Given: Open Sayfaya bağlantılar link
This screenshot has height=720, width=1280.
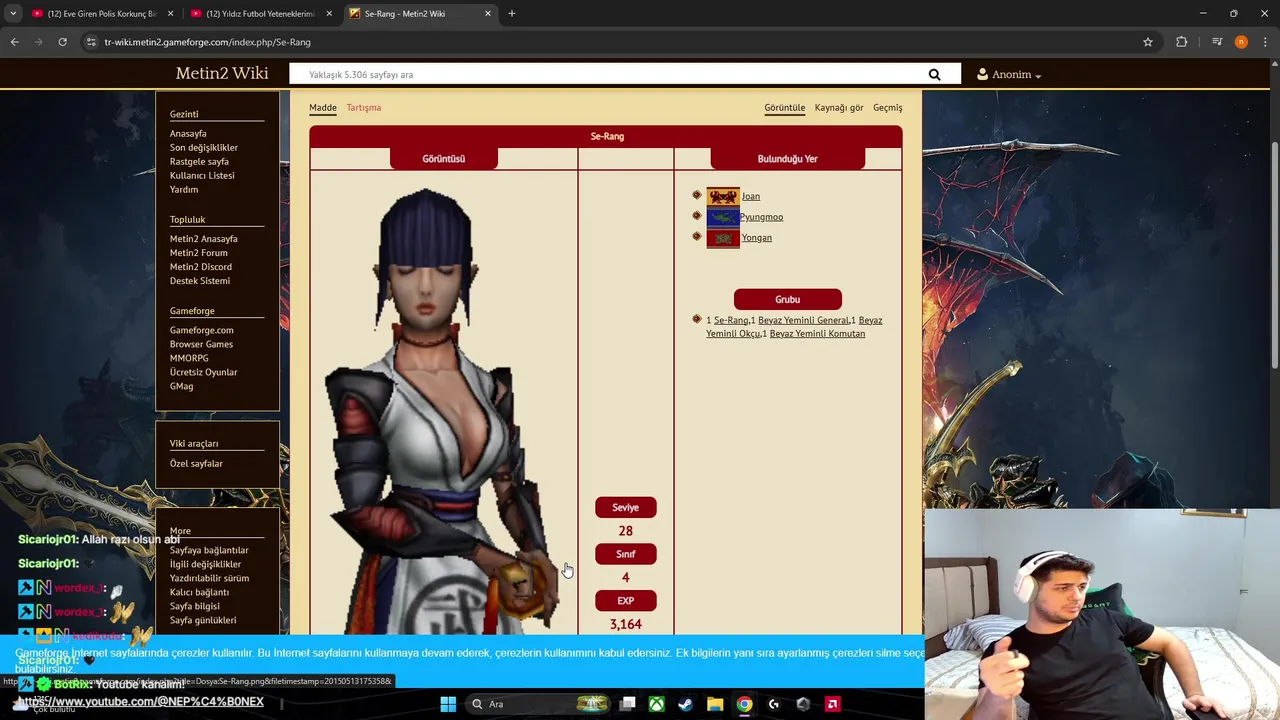Looking at the screenshot, I should (x=209, y=550).
